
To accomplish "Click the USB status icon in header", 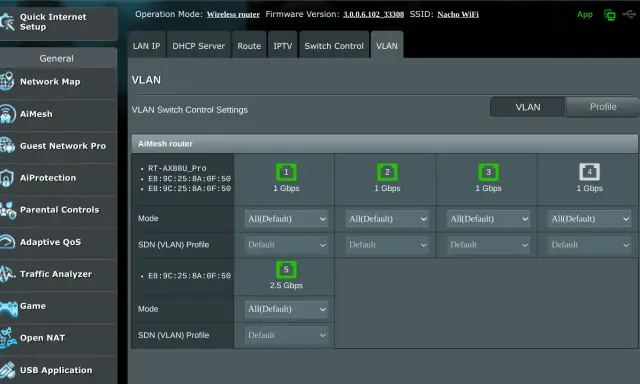I will coord(630,14).
